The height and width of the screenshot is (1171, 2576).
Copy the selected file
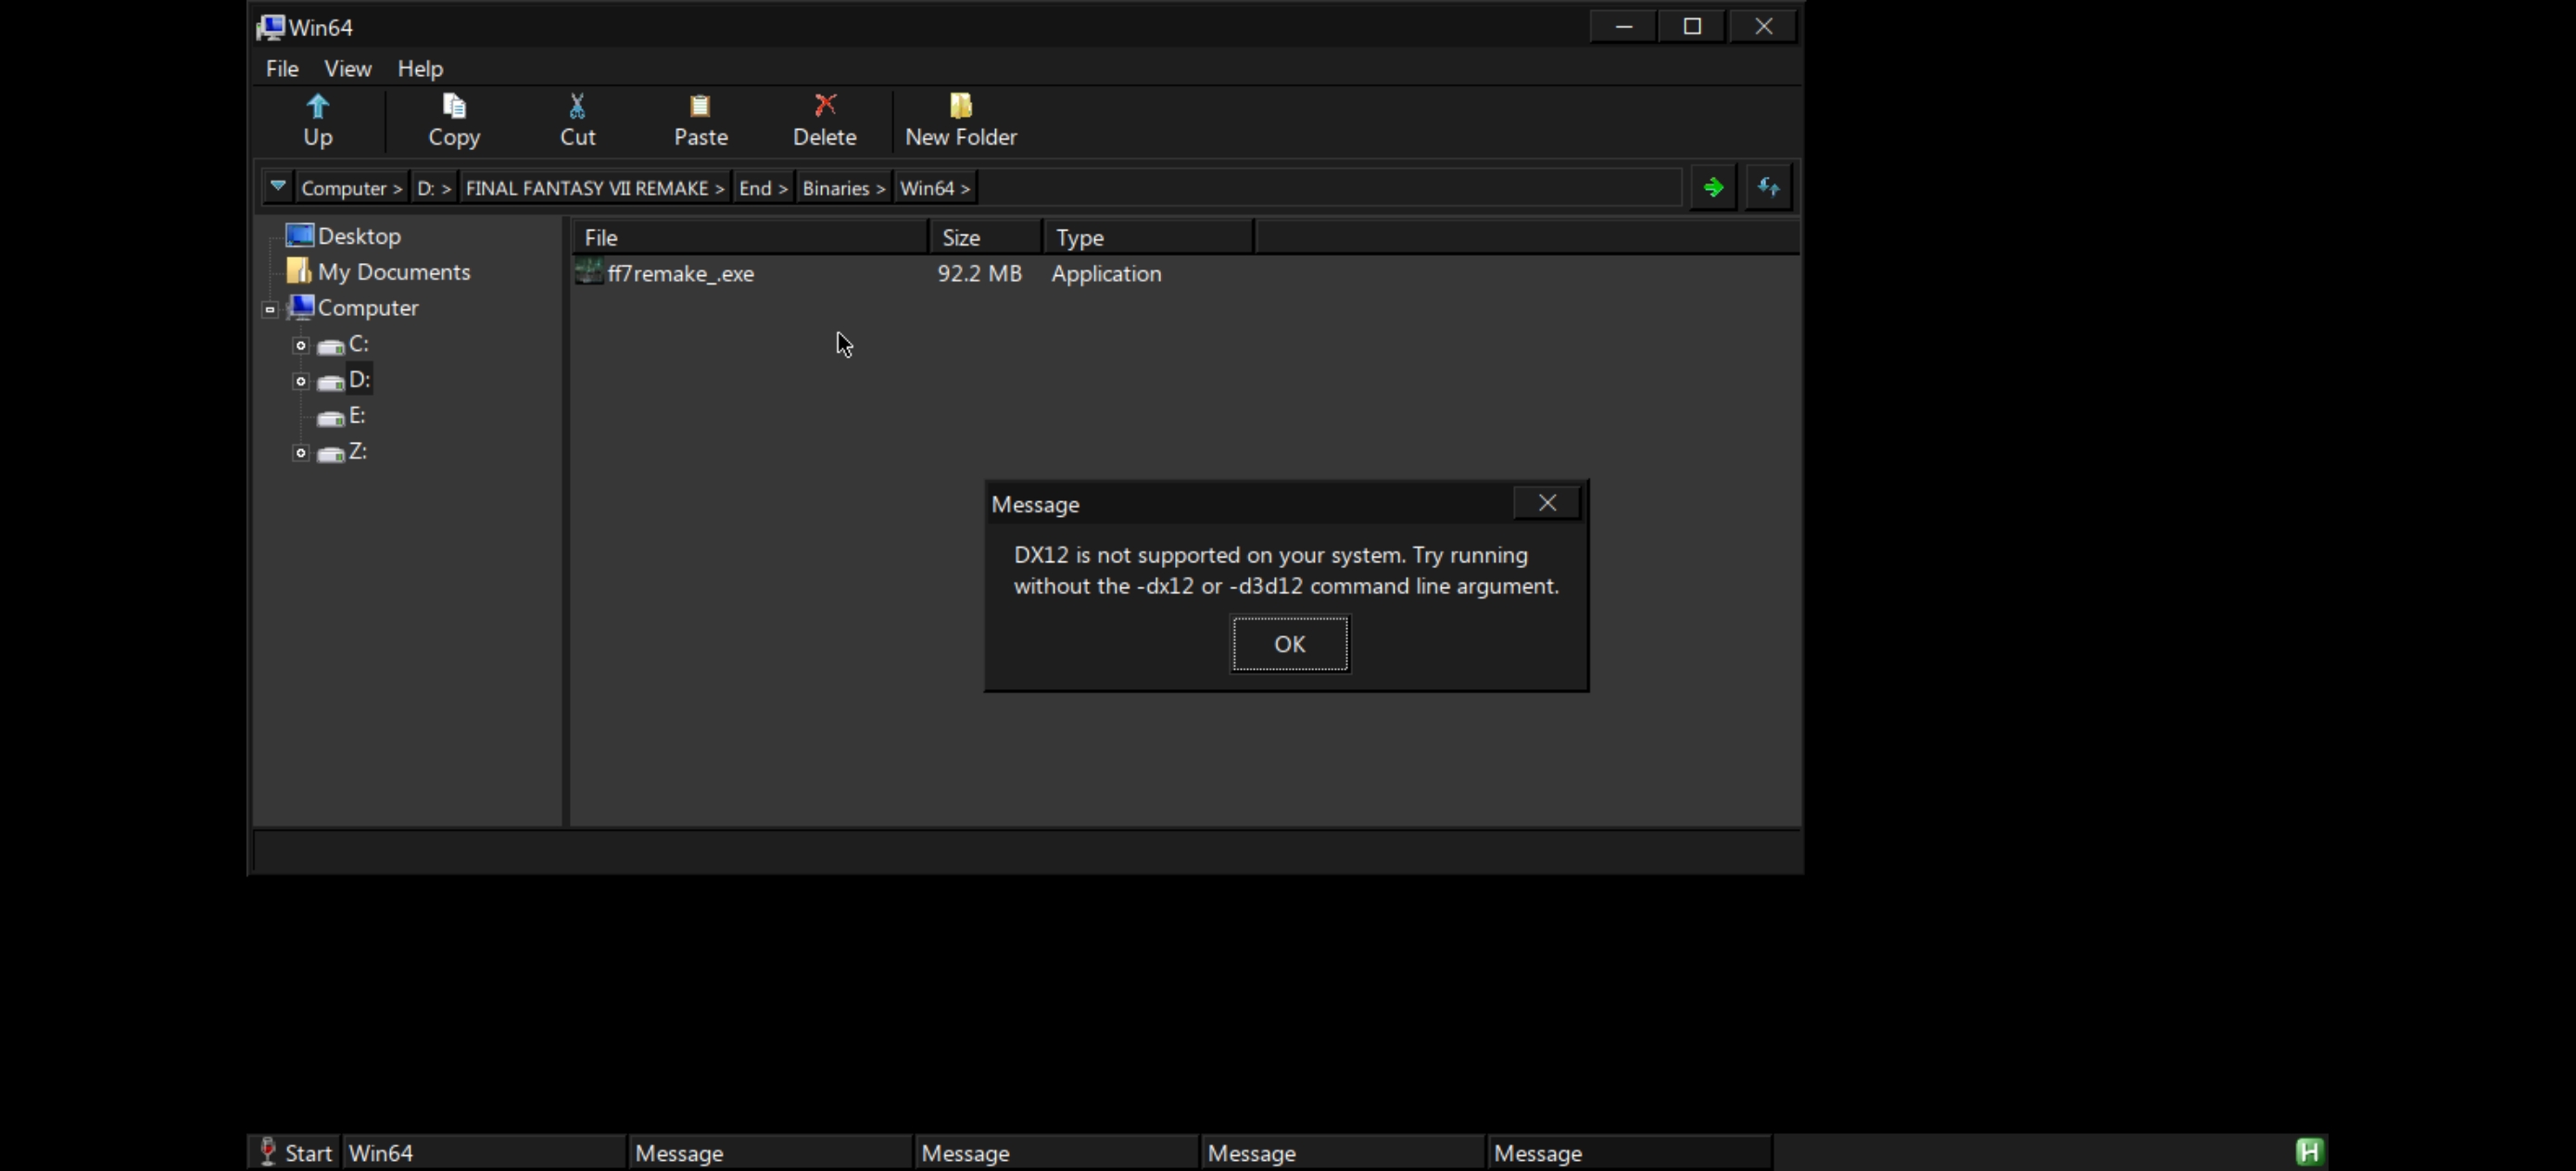[x=454, y=120]
